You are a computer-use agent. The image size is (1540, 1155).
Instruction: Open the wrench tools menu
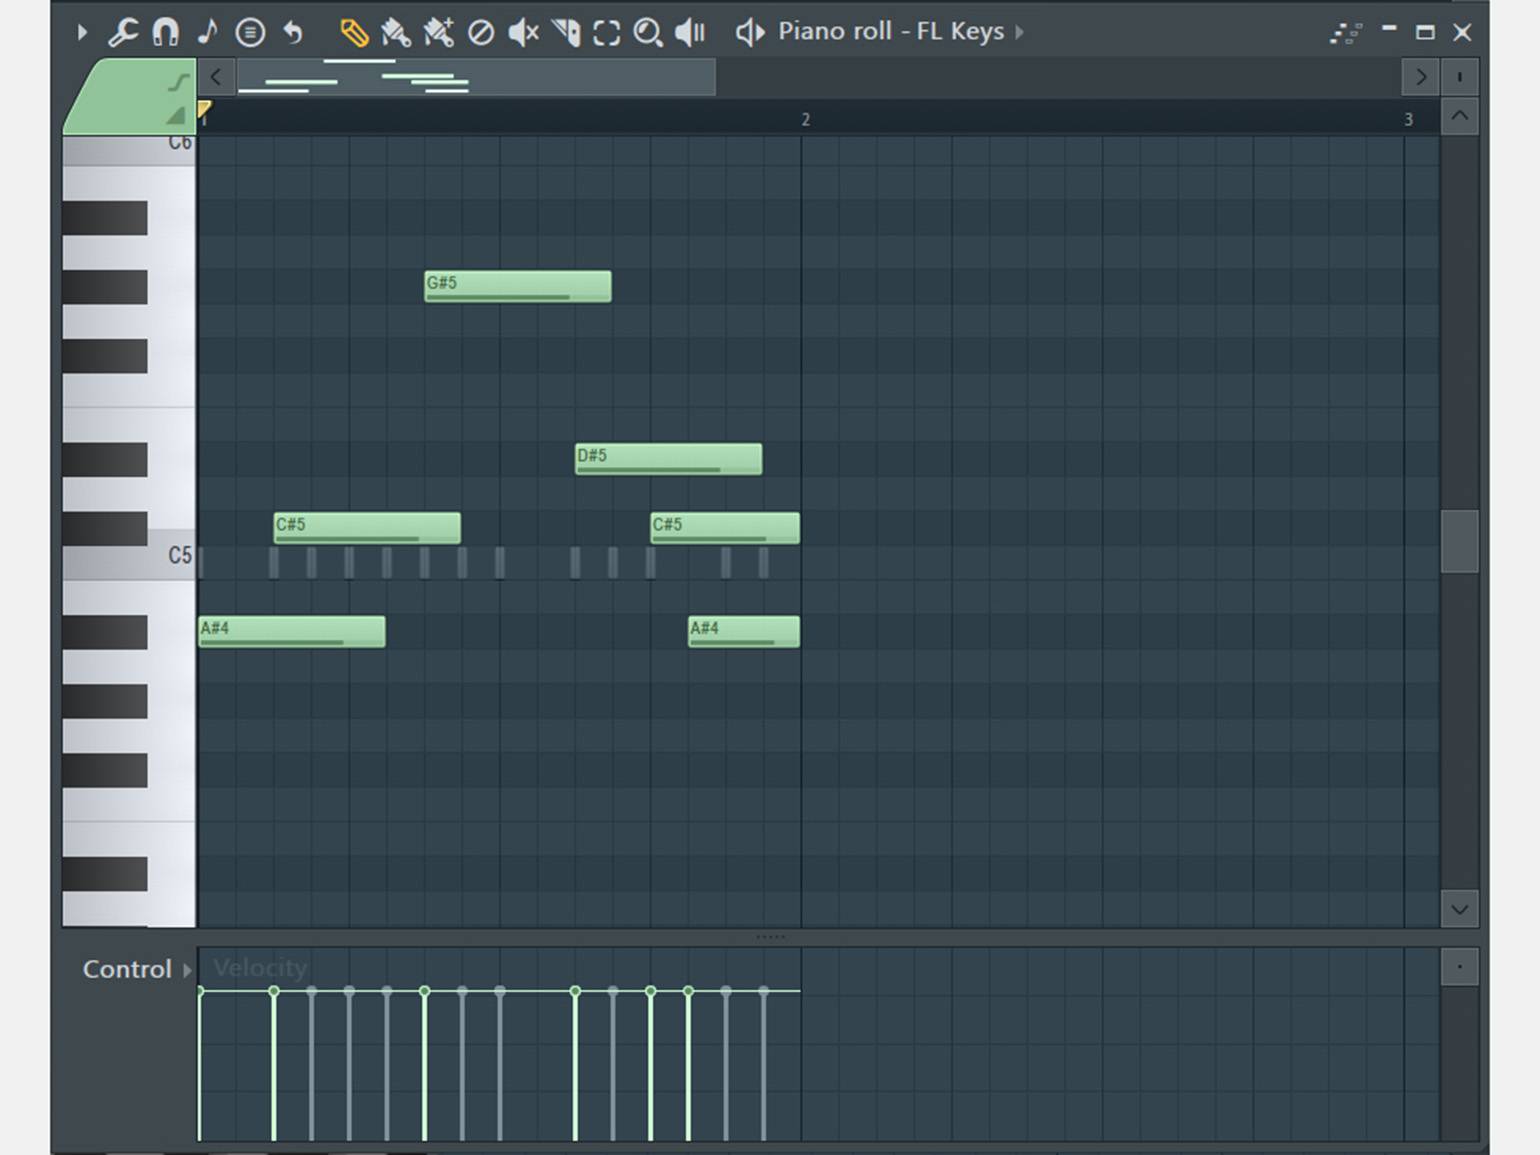123,32
